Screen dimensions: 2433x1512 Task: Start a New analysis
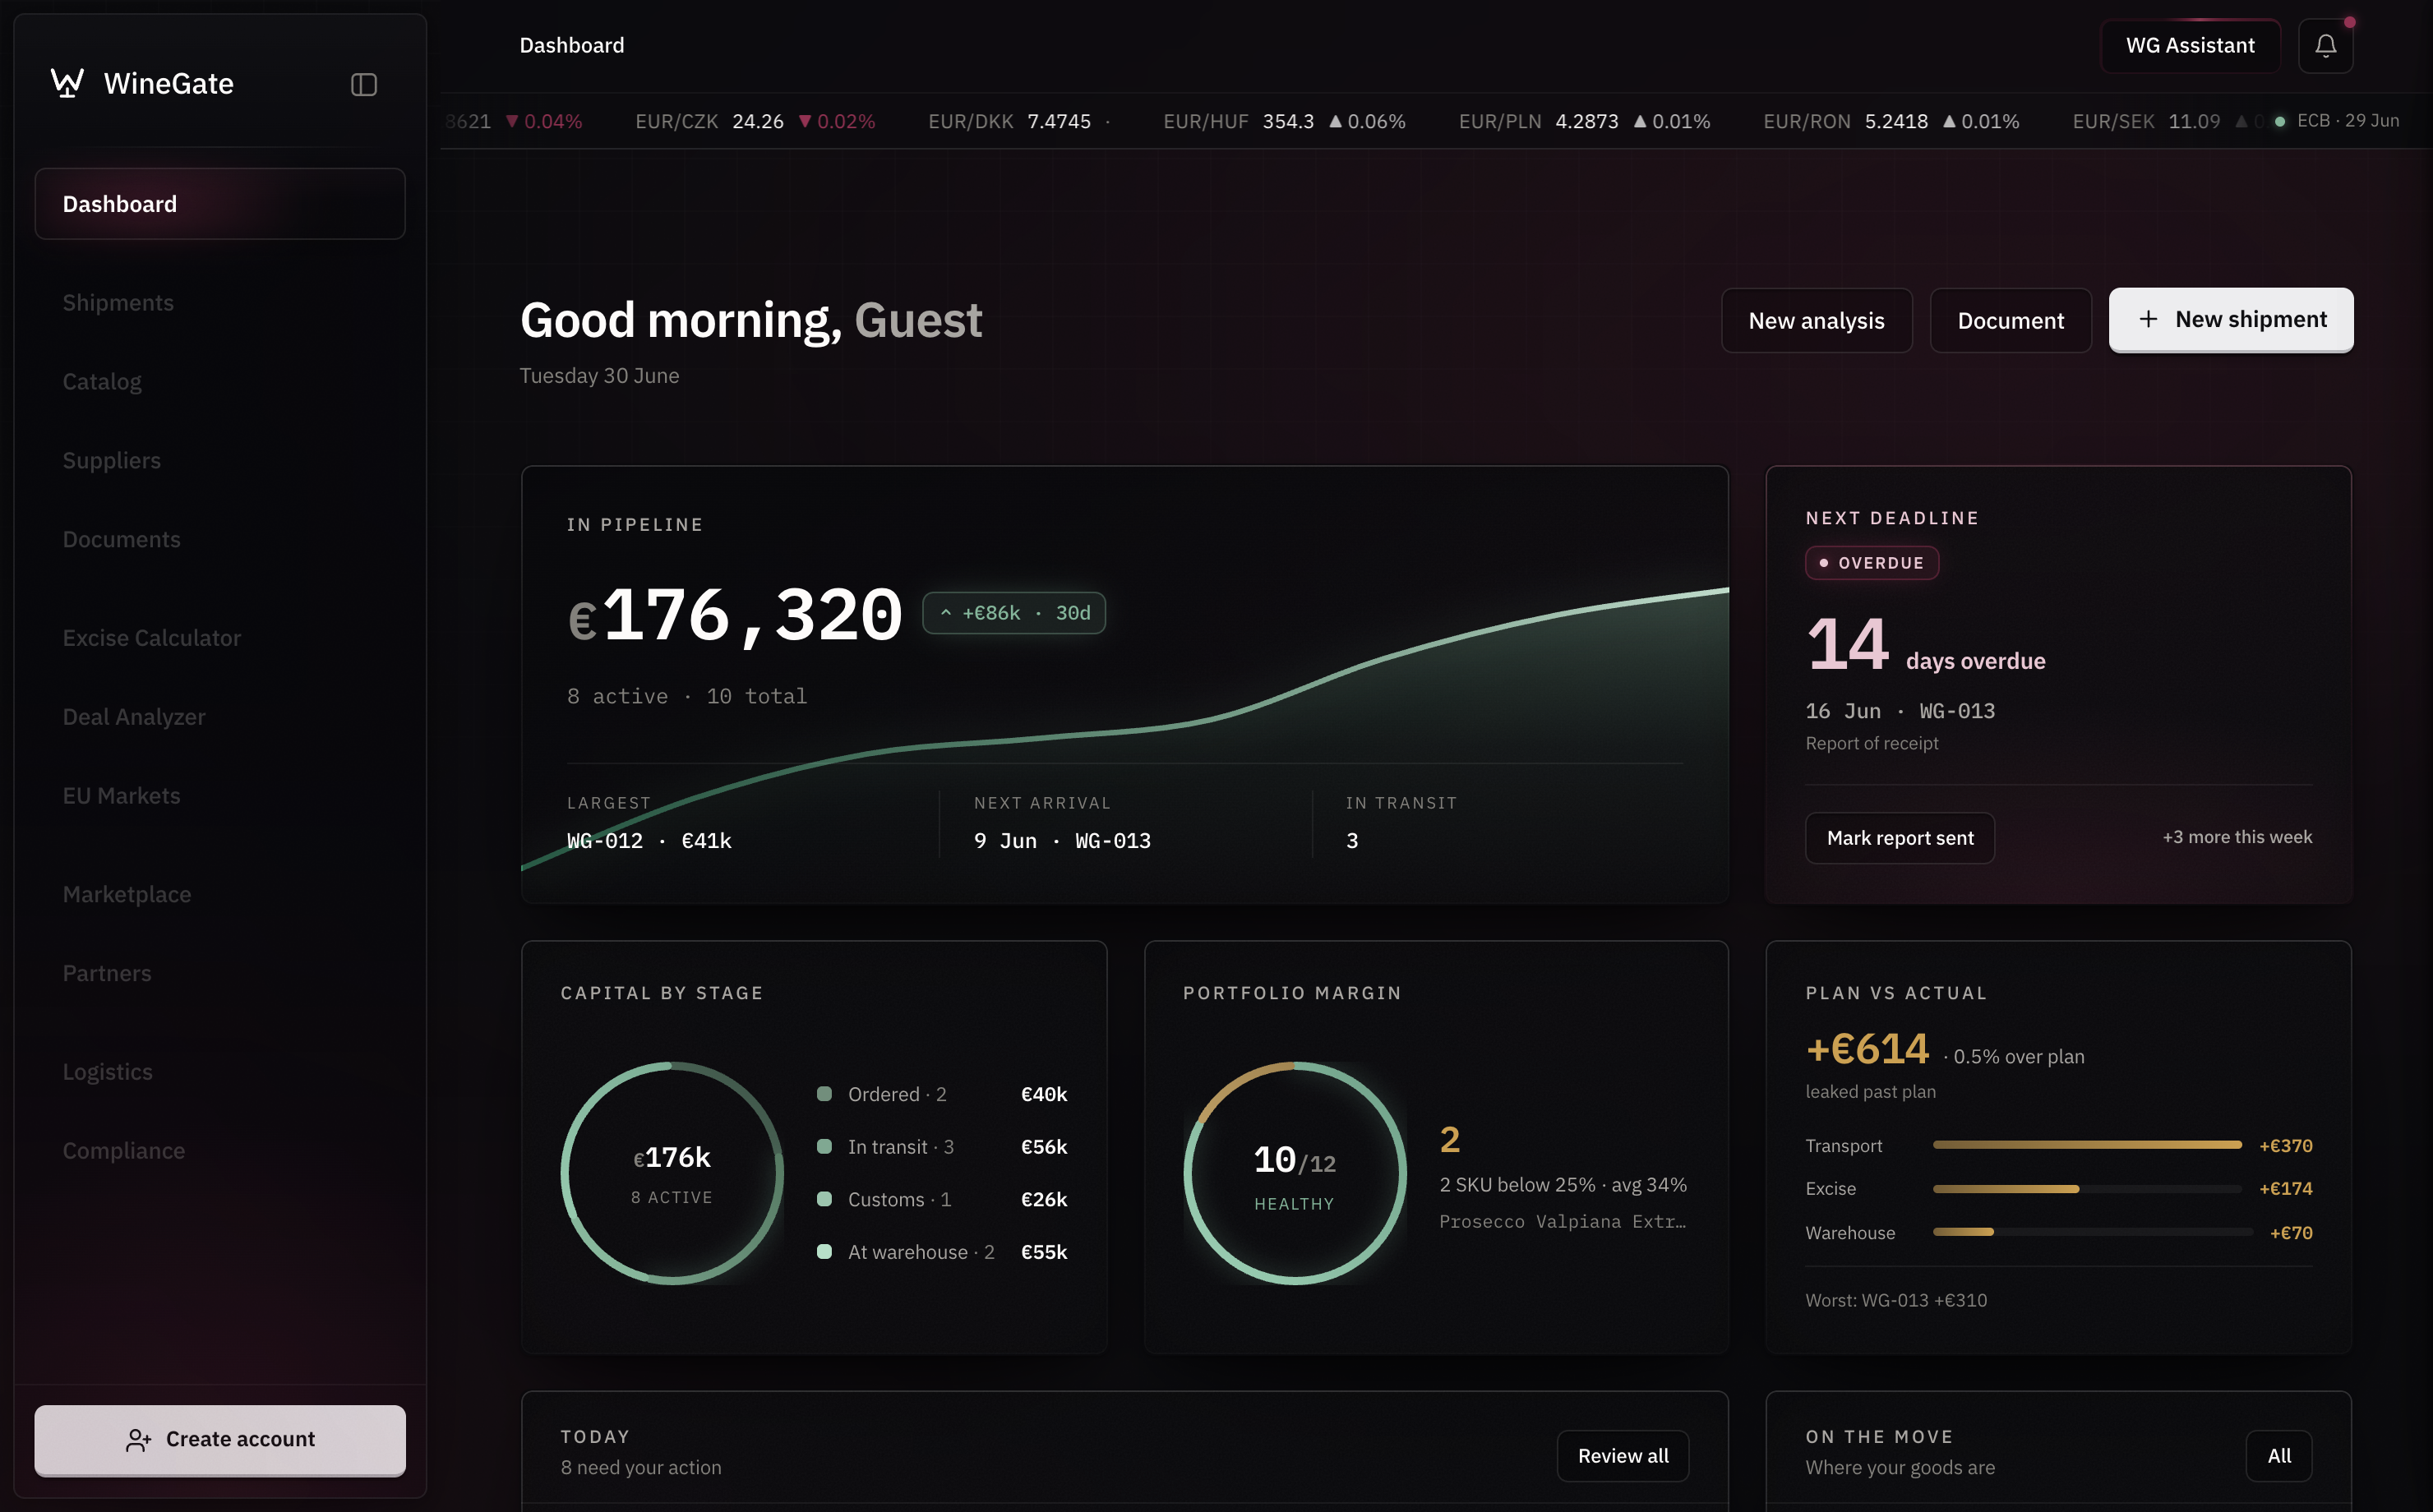tap(1816, 320)
